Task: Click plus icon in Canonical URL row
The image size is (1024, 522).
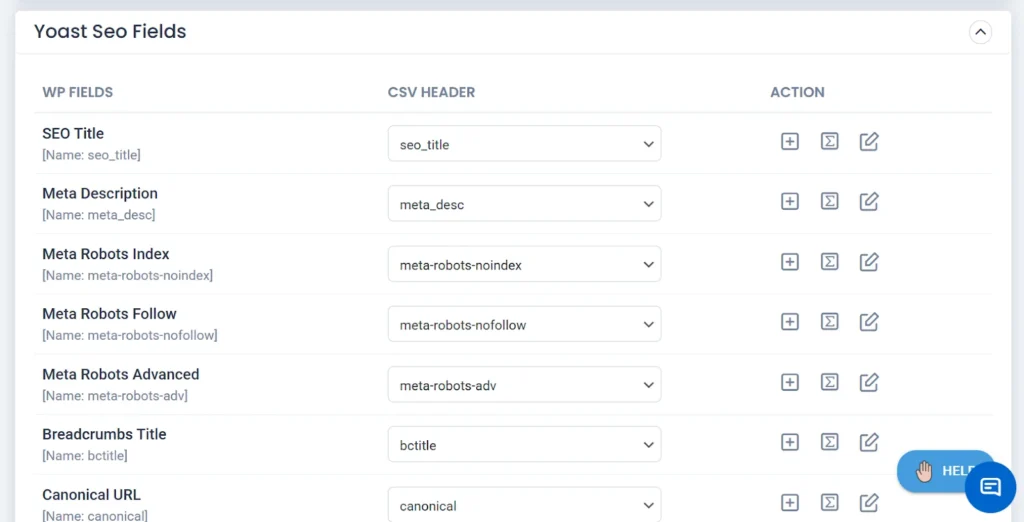Action: pos(790,502)
